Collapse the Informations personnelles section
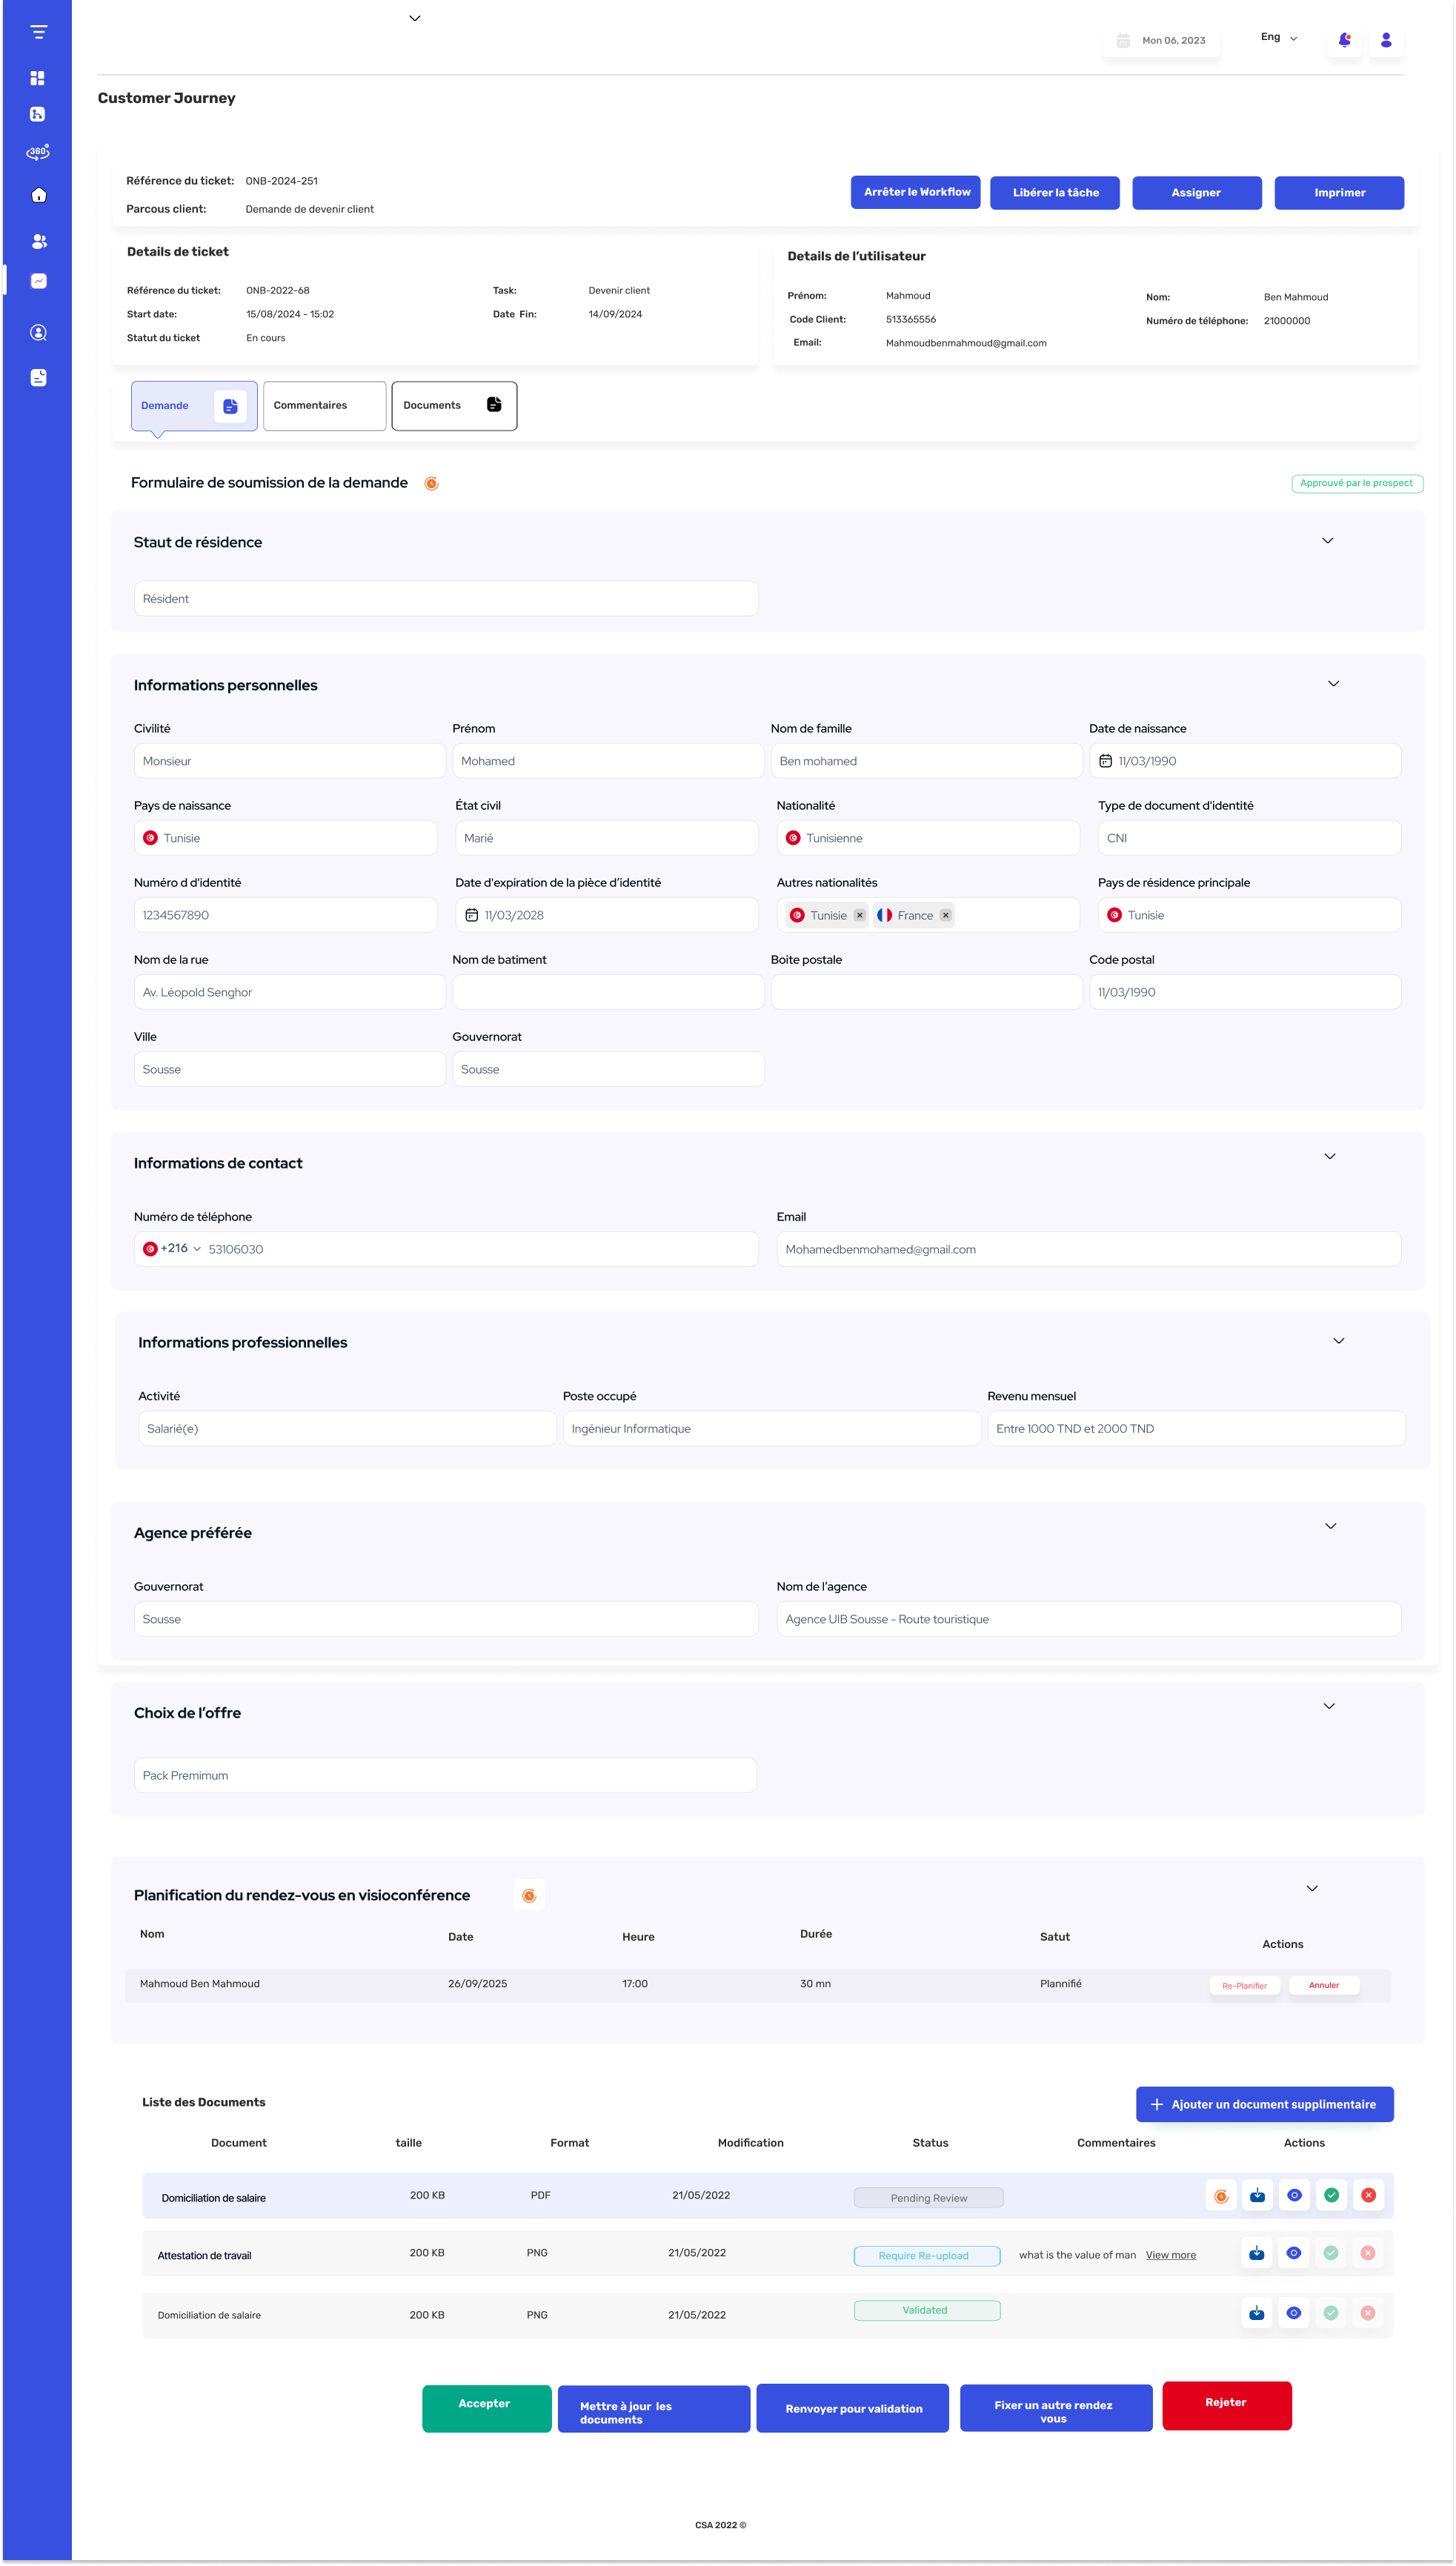 click(x=1333, y=683)
